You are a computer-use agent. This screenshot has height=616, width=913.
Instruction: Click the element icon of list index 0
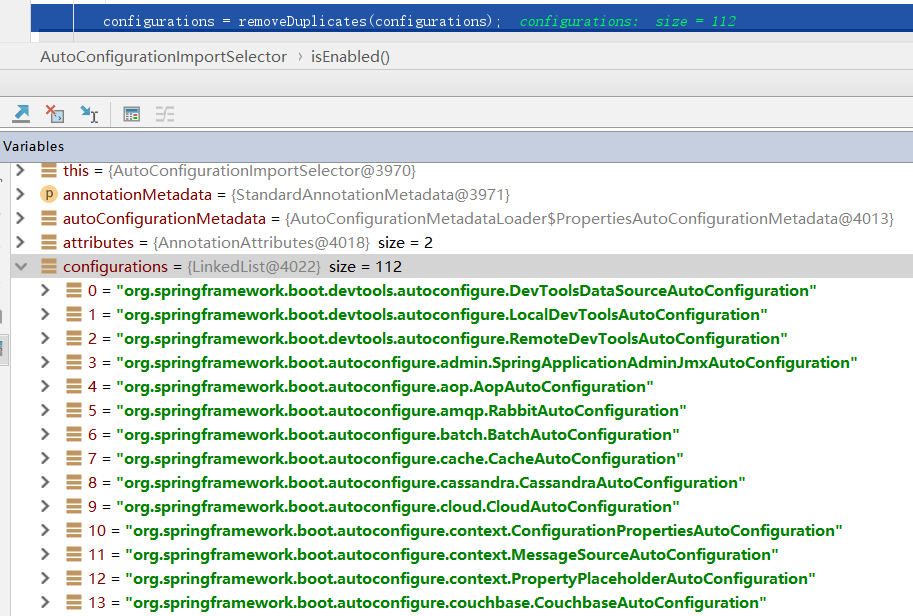(74, 290)
